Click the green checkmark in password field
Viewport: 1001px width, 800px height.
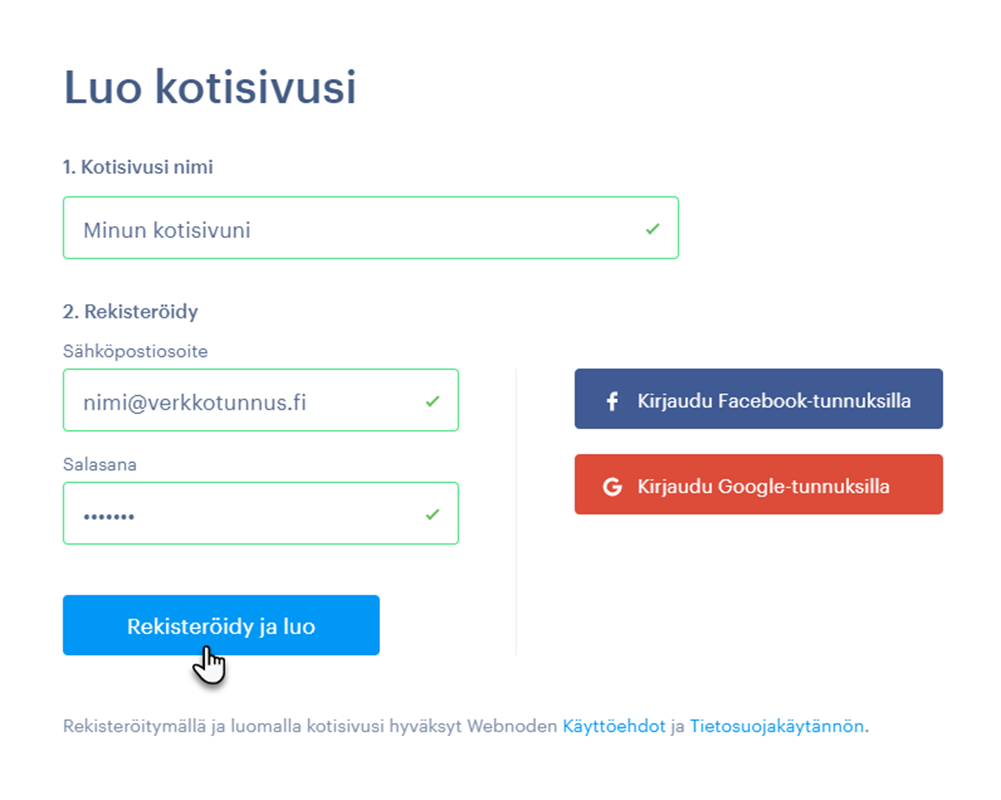(x=432, y=514)
